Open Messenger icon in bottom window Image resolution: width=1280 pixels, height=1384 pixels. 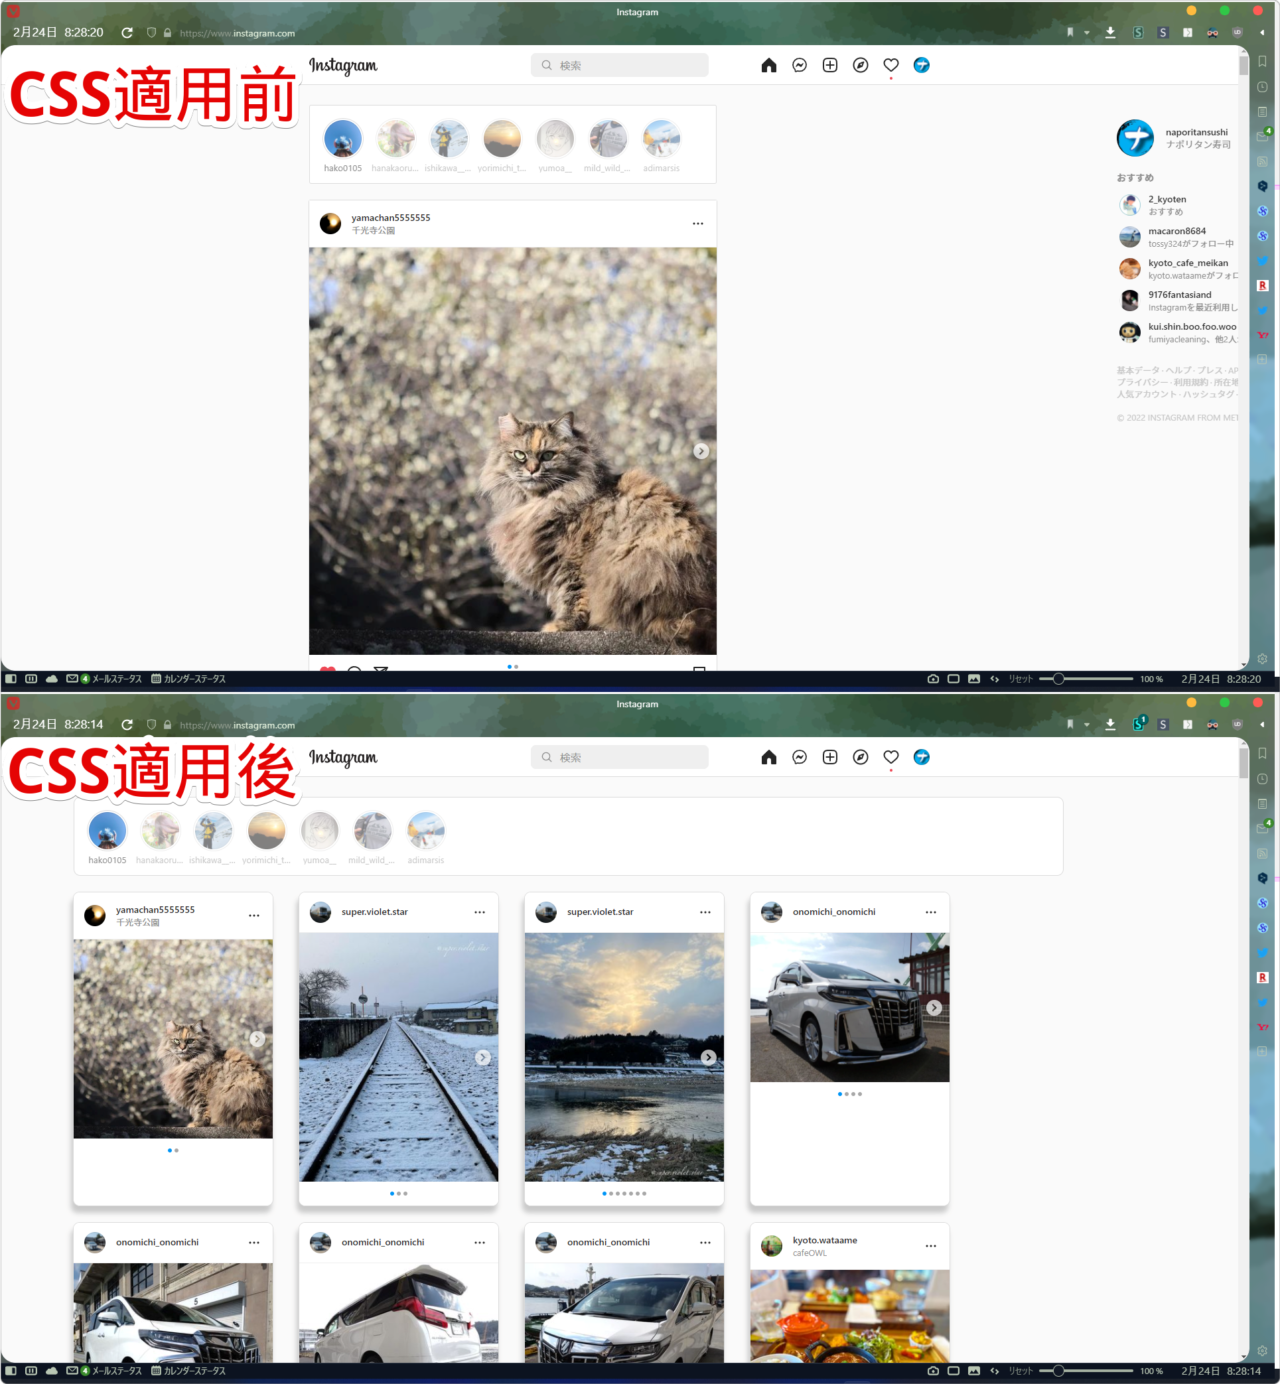pos(800,757)
